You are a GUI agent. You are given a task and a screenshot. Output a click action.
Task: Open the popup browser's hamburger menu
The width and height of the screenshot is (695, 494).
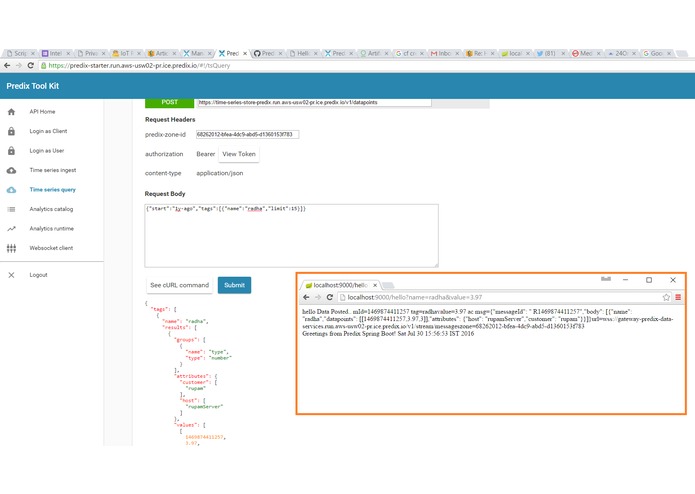pyautogui.click(x=678, y=297)
